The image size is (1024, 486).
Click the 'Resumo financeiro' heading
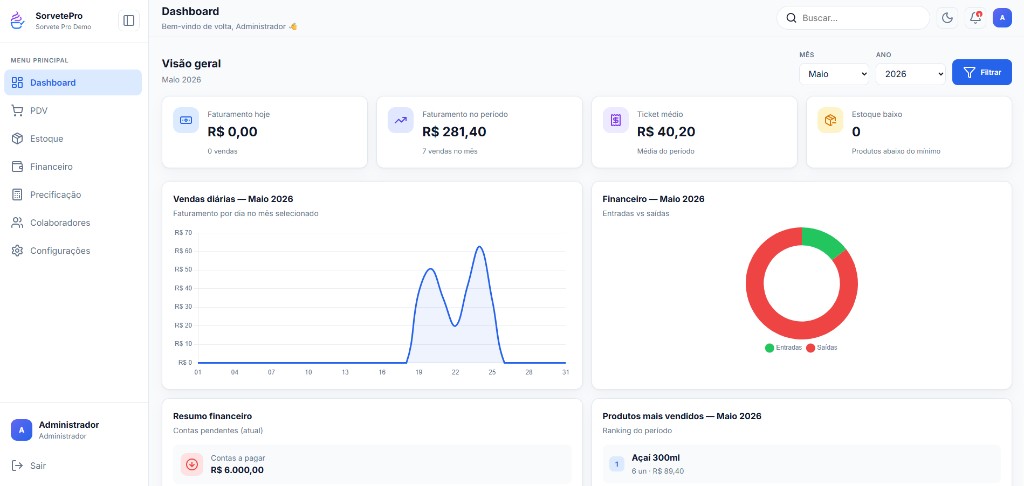pos(212,416)
